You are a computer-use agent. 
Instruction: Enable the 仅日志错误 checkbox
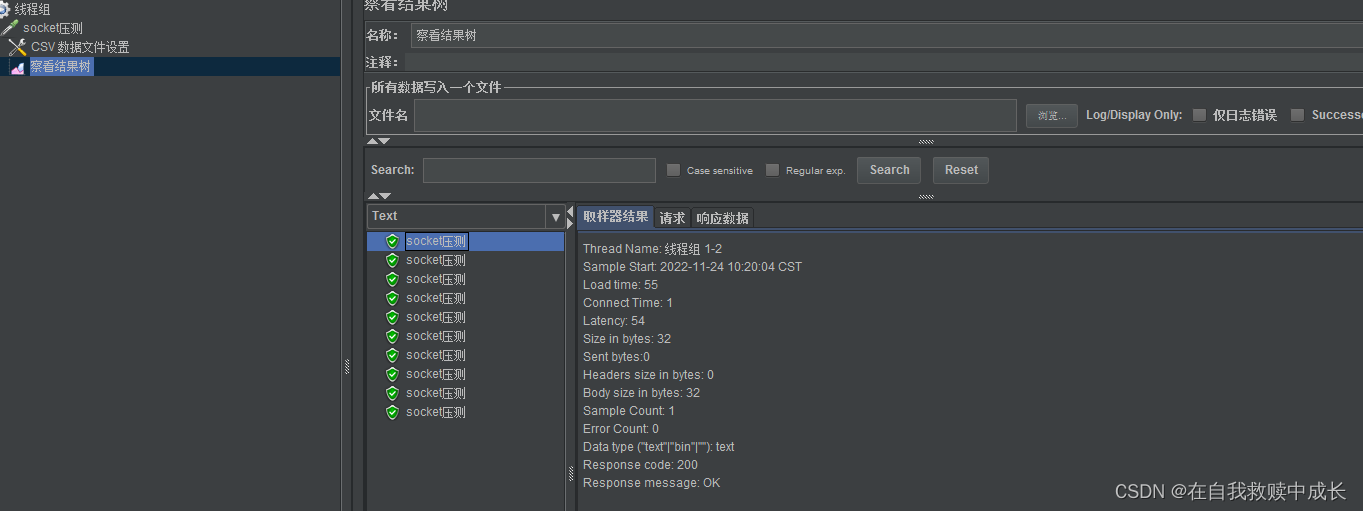point(1199,115)
